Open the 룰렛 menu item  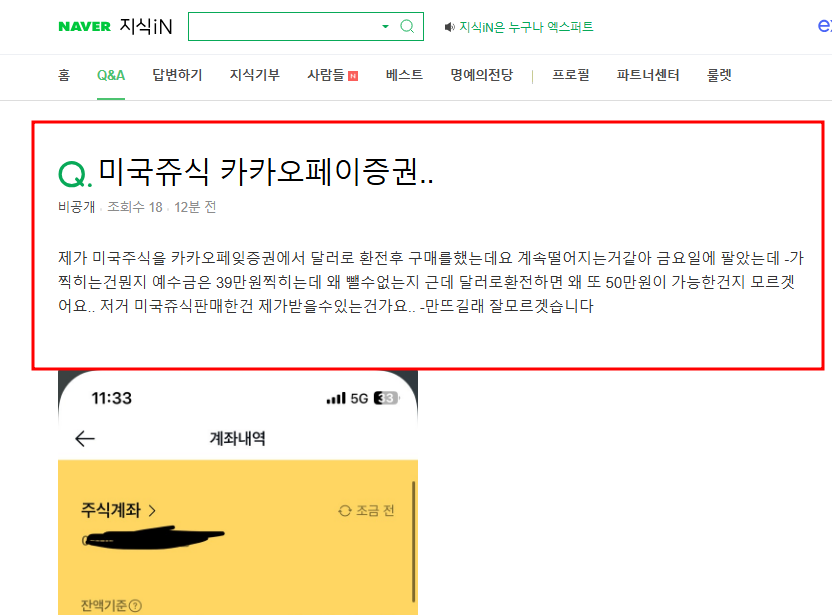click(x=719, y=75)
